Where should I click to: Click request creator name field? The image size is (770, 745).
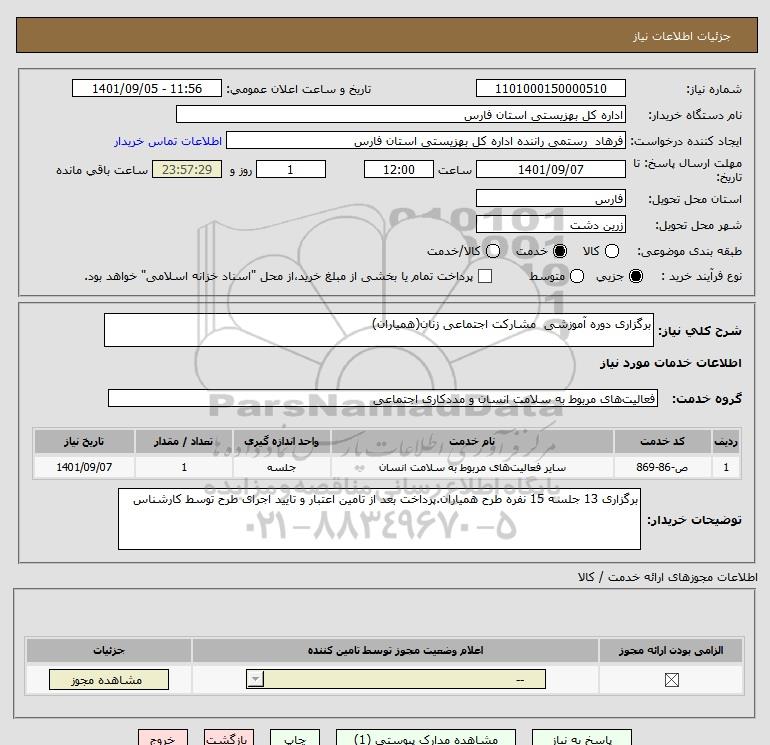(426, 140)
